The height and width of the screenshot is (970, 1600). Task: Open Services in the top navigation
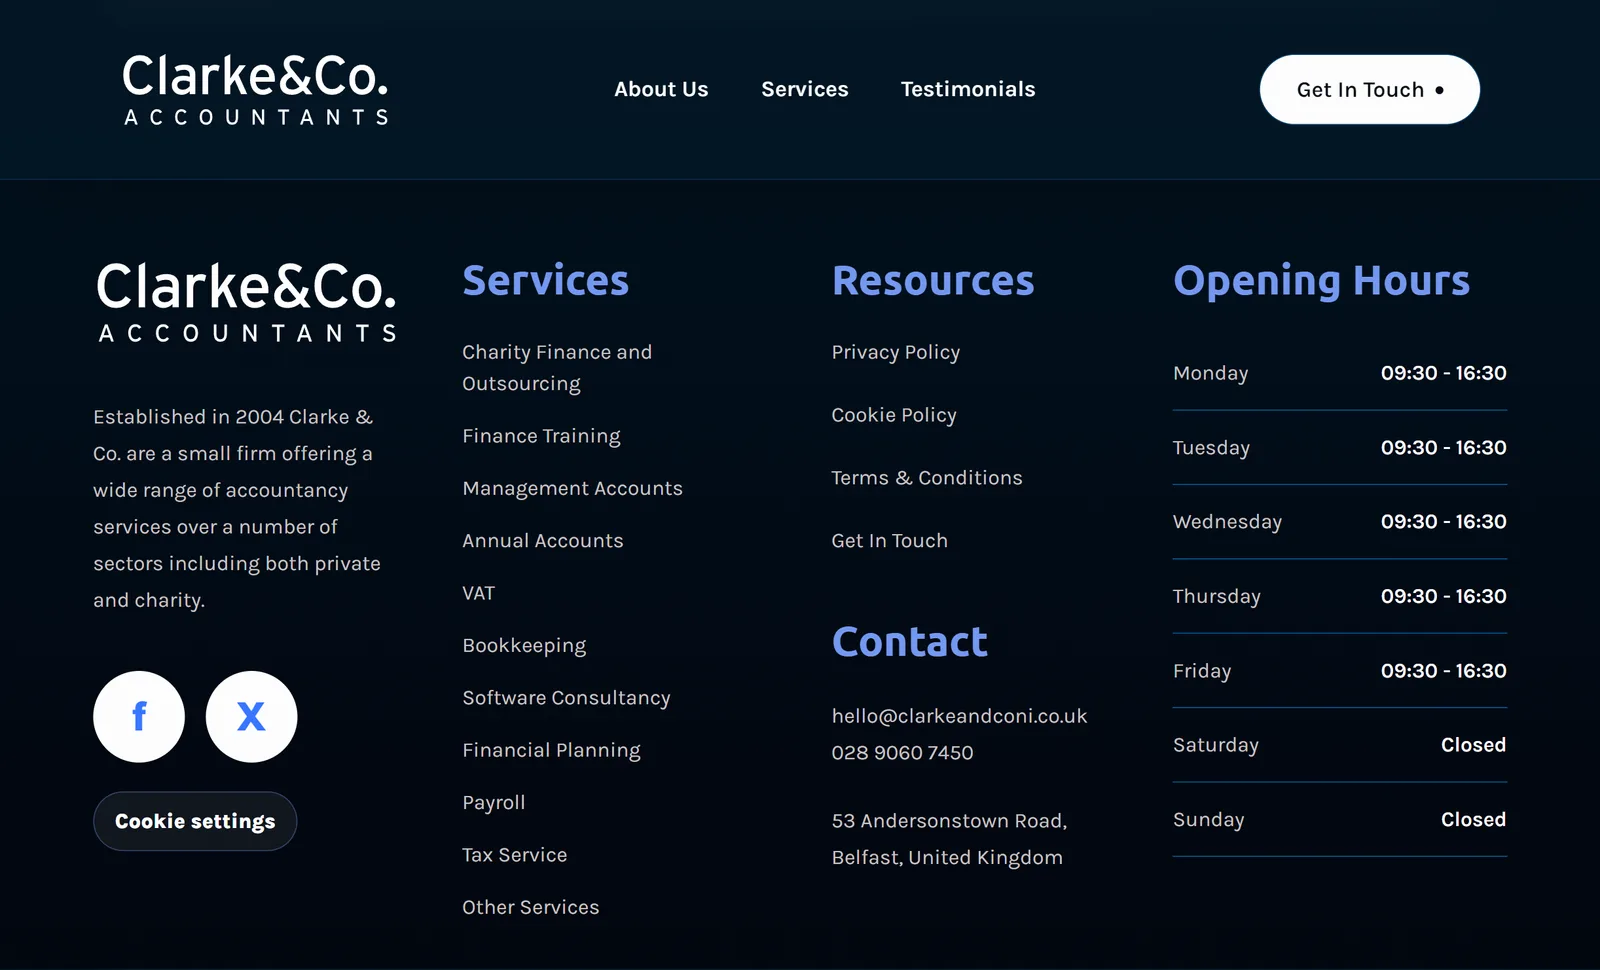click(805, 89)
